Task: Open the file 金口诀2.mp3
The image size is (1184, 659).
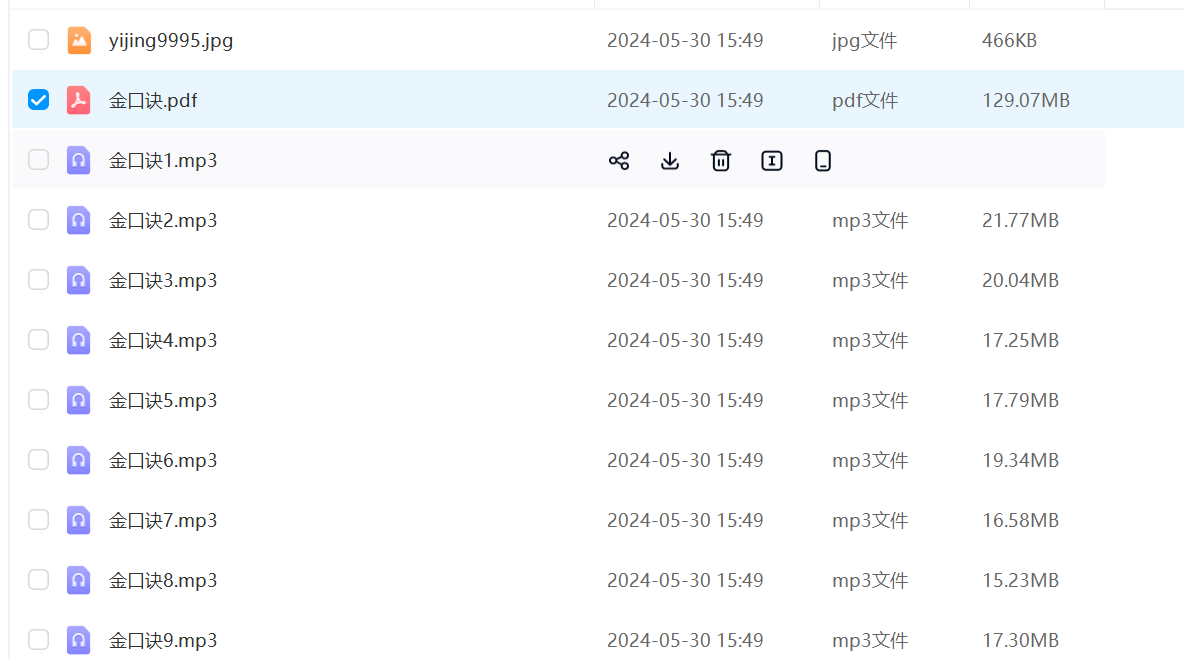Action: 163,220
